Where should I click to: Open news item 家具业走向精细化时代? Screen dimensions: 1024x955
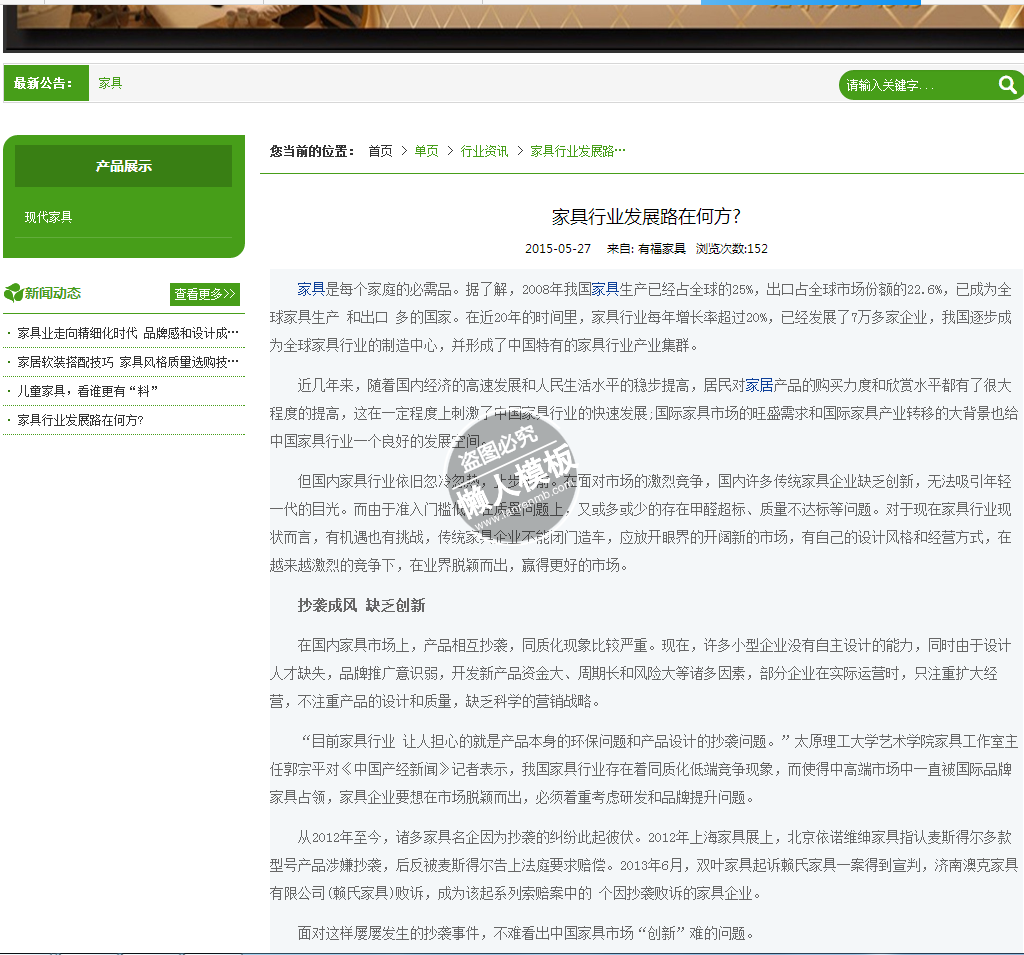point(128,333)
